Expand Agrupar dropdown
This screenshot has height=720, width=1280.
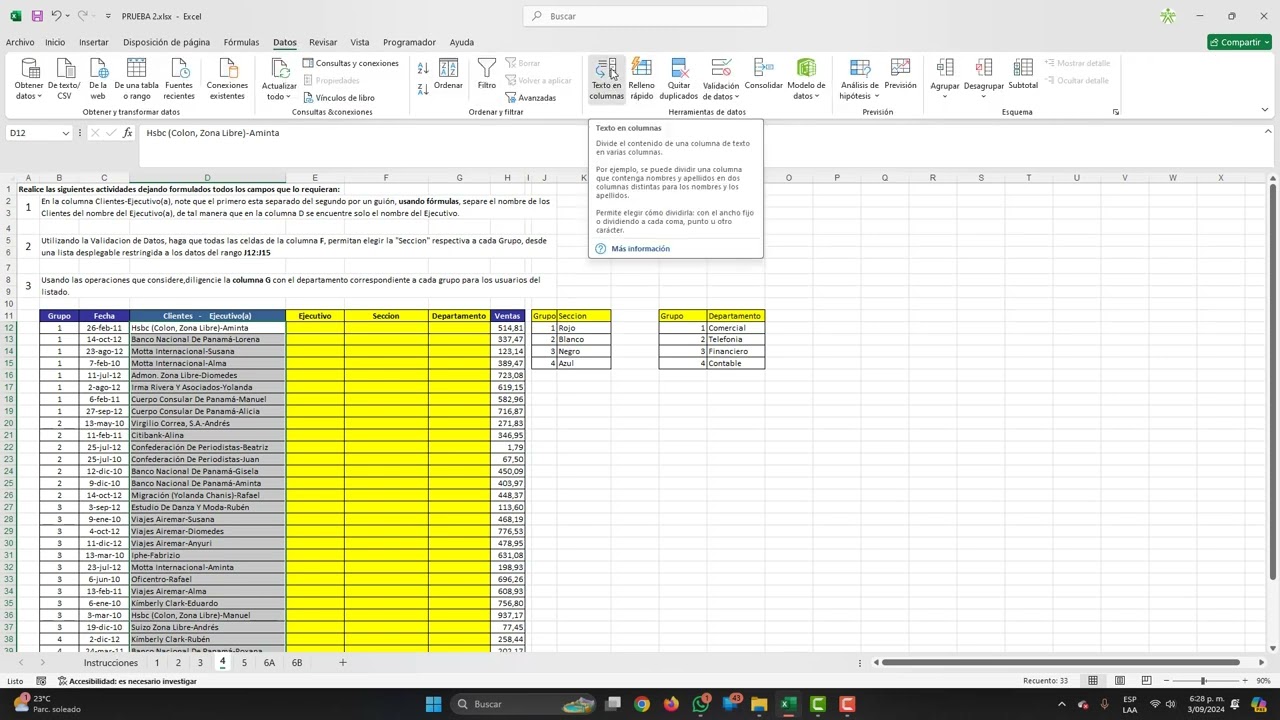pyautogui.click(x=945, y=96)
